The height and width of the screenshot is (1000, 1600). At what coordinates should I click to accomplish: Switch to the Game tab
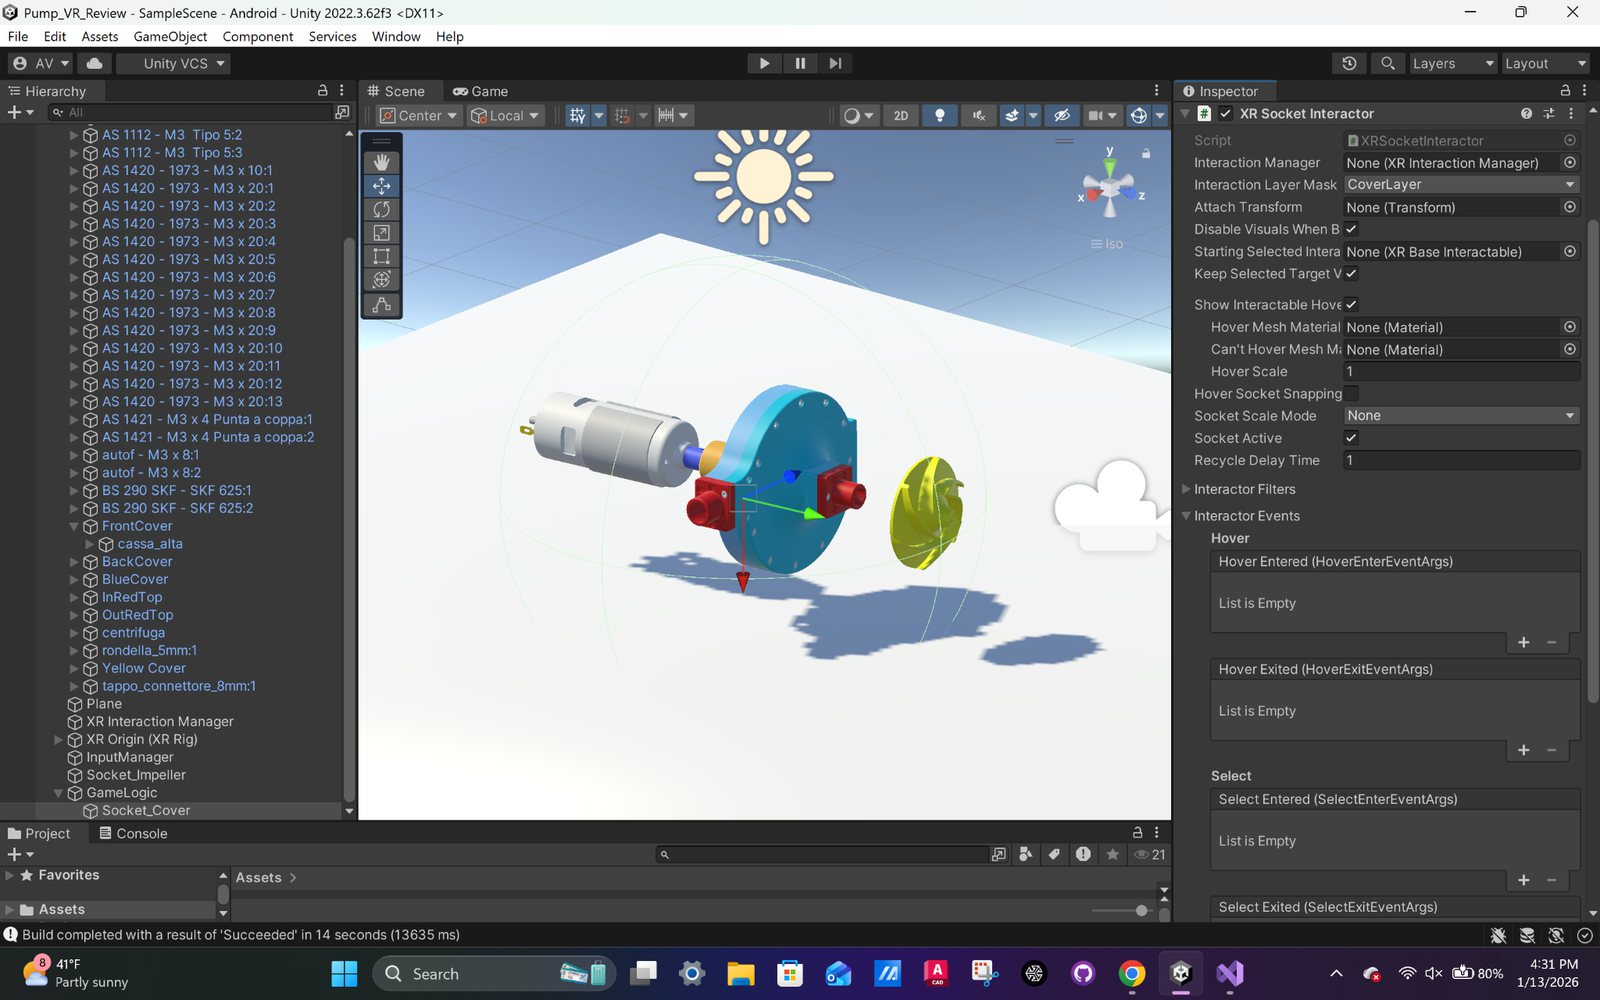pos(480,91)
